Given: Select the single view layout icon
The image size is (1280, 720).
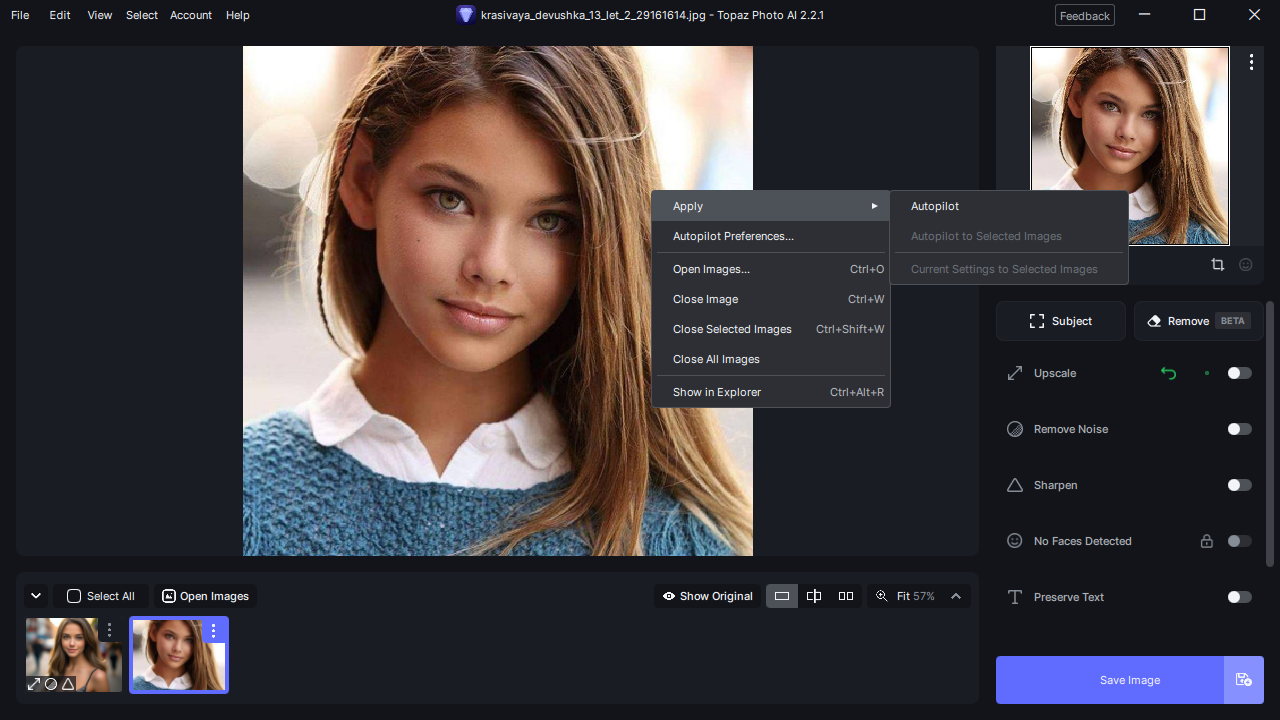Looking at the screenshot, I should (x=782, y=596).
